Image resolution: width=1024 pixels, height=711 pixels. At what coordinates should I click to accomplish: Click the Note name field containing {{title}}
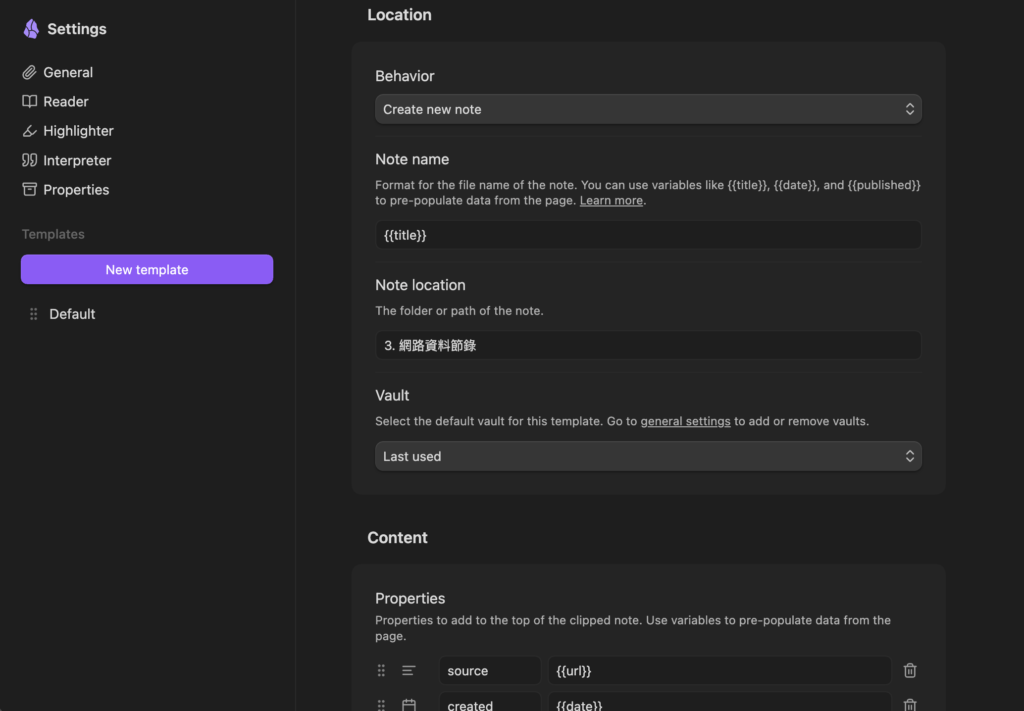pyautogui.click(x=647, y=235)
